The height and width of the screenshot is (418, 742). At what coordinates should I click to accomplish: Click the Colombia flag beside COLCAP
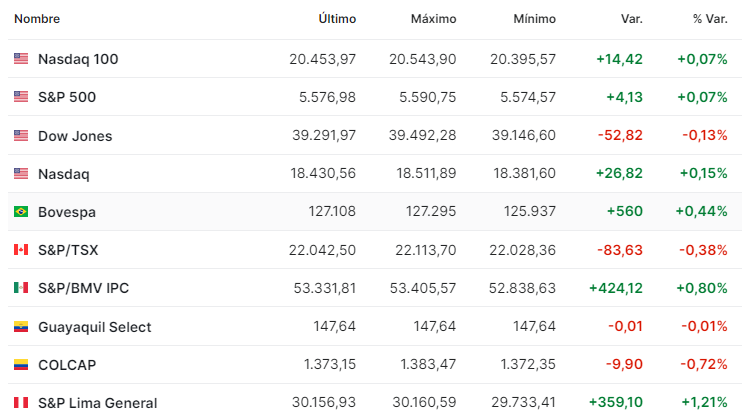click(21, 365)
